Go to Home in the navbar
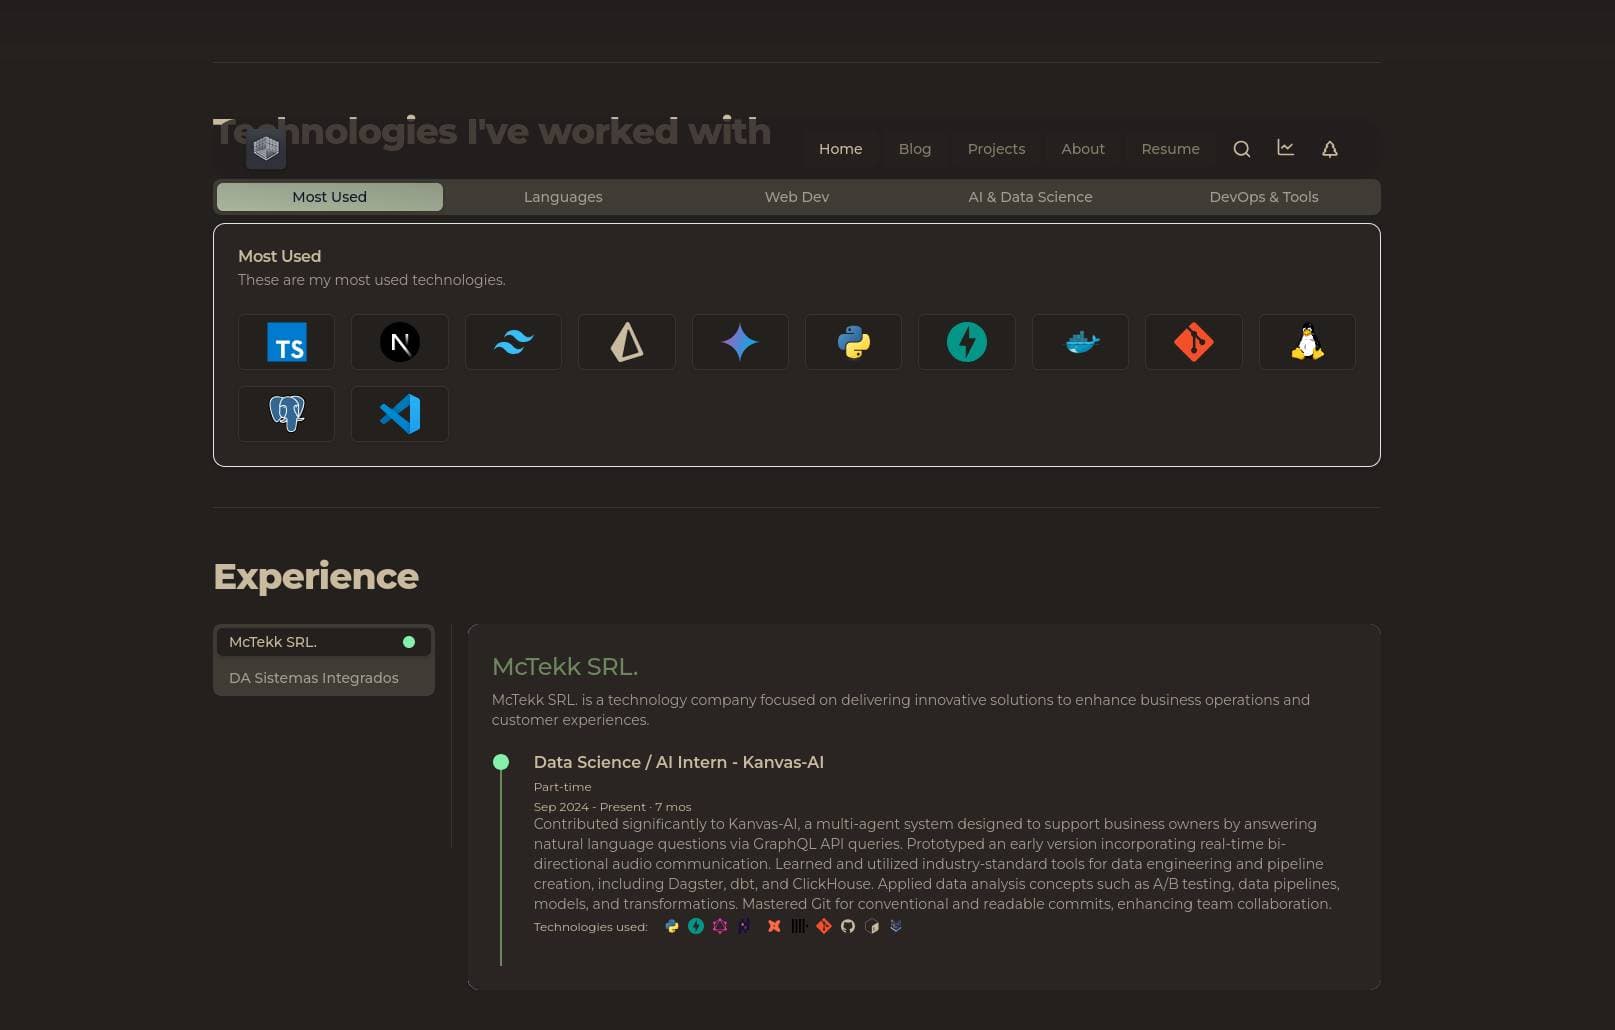This screenshot has height=1030, width=1615. point(841,149)
